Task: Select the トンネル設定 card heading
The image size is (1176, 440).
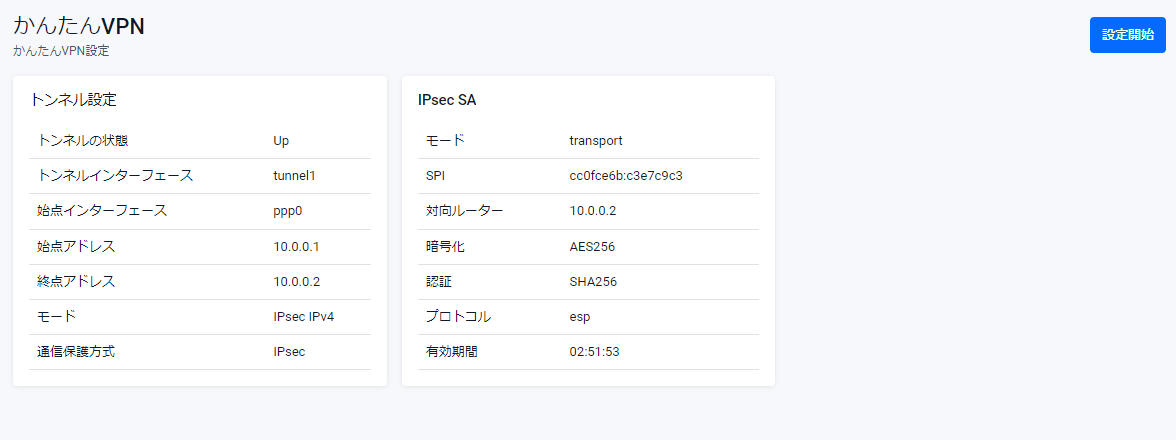Action: click(74, 100)
